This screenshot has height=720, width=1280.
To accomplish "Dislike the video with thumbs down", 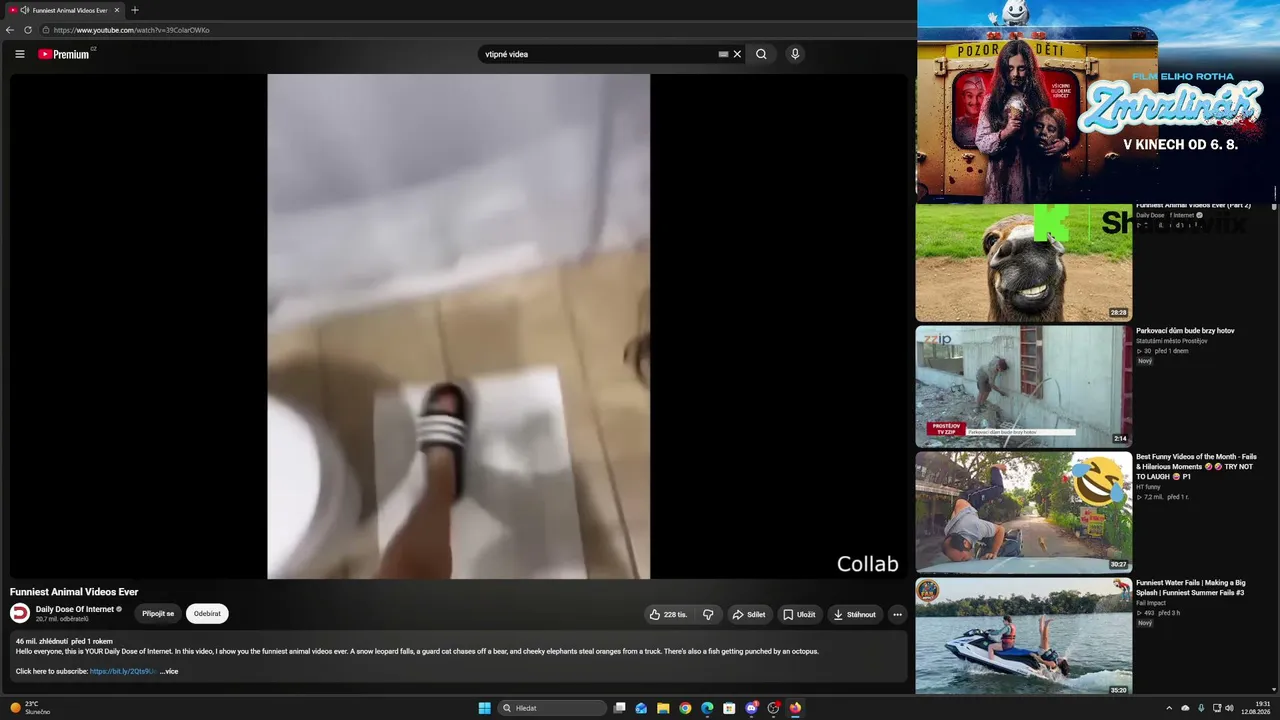I will pos(708,614).
